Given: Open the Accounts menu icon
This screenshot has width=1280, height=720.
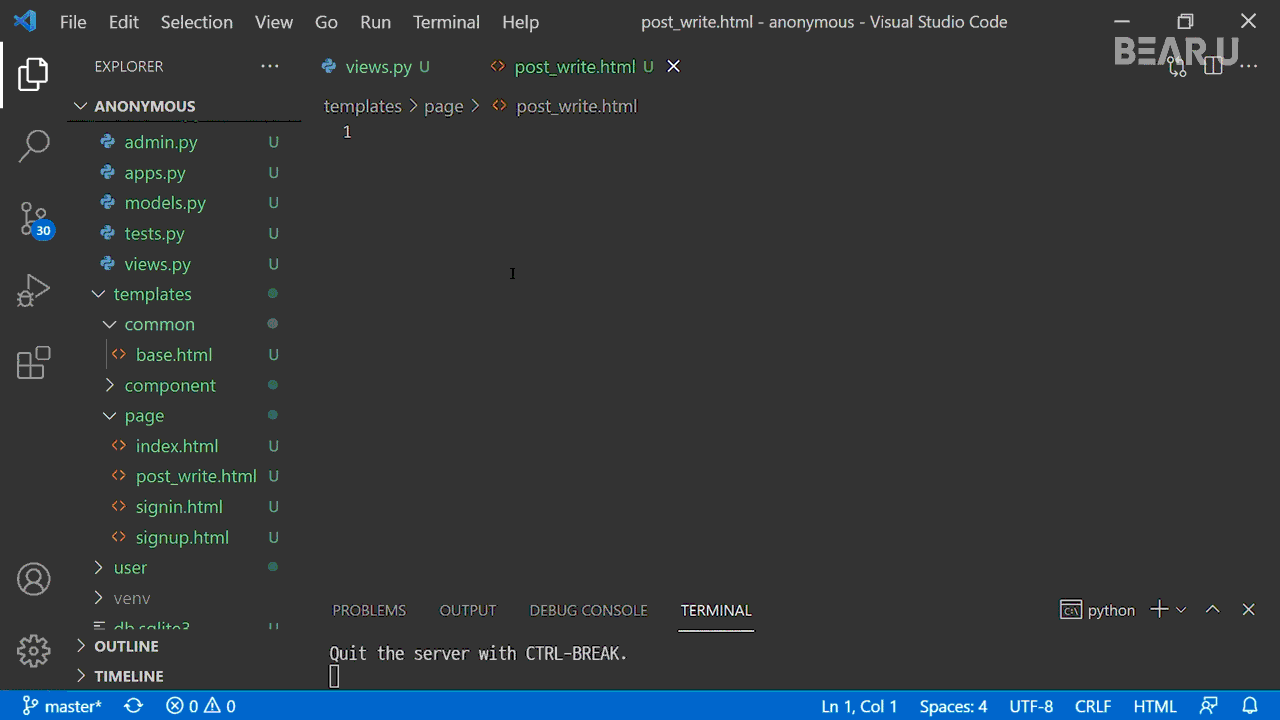Looking at the screenshot, I should pyautogui.click(x=33, y=579).
